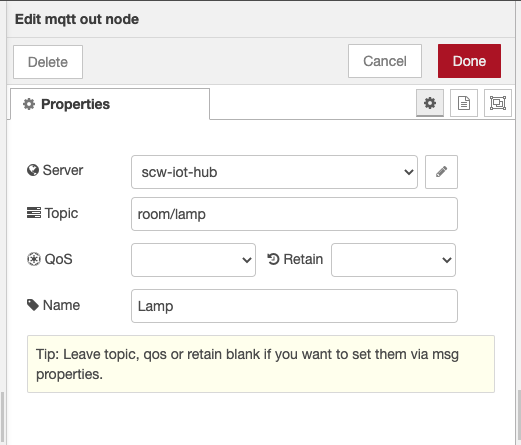Image resolution: width=521 pixels, height=445 pixels.
Task: Focus the Topic field room/lamp
Action: click(x=294, y=214)
